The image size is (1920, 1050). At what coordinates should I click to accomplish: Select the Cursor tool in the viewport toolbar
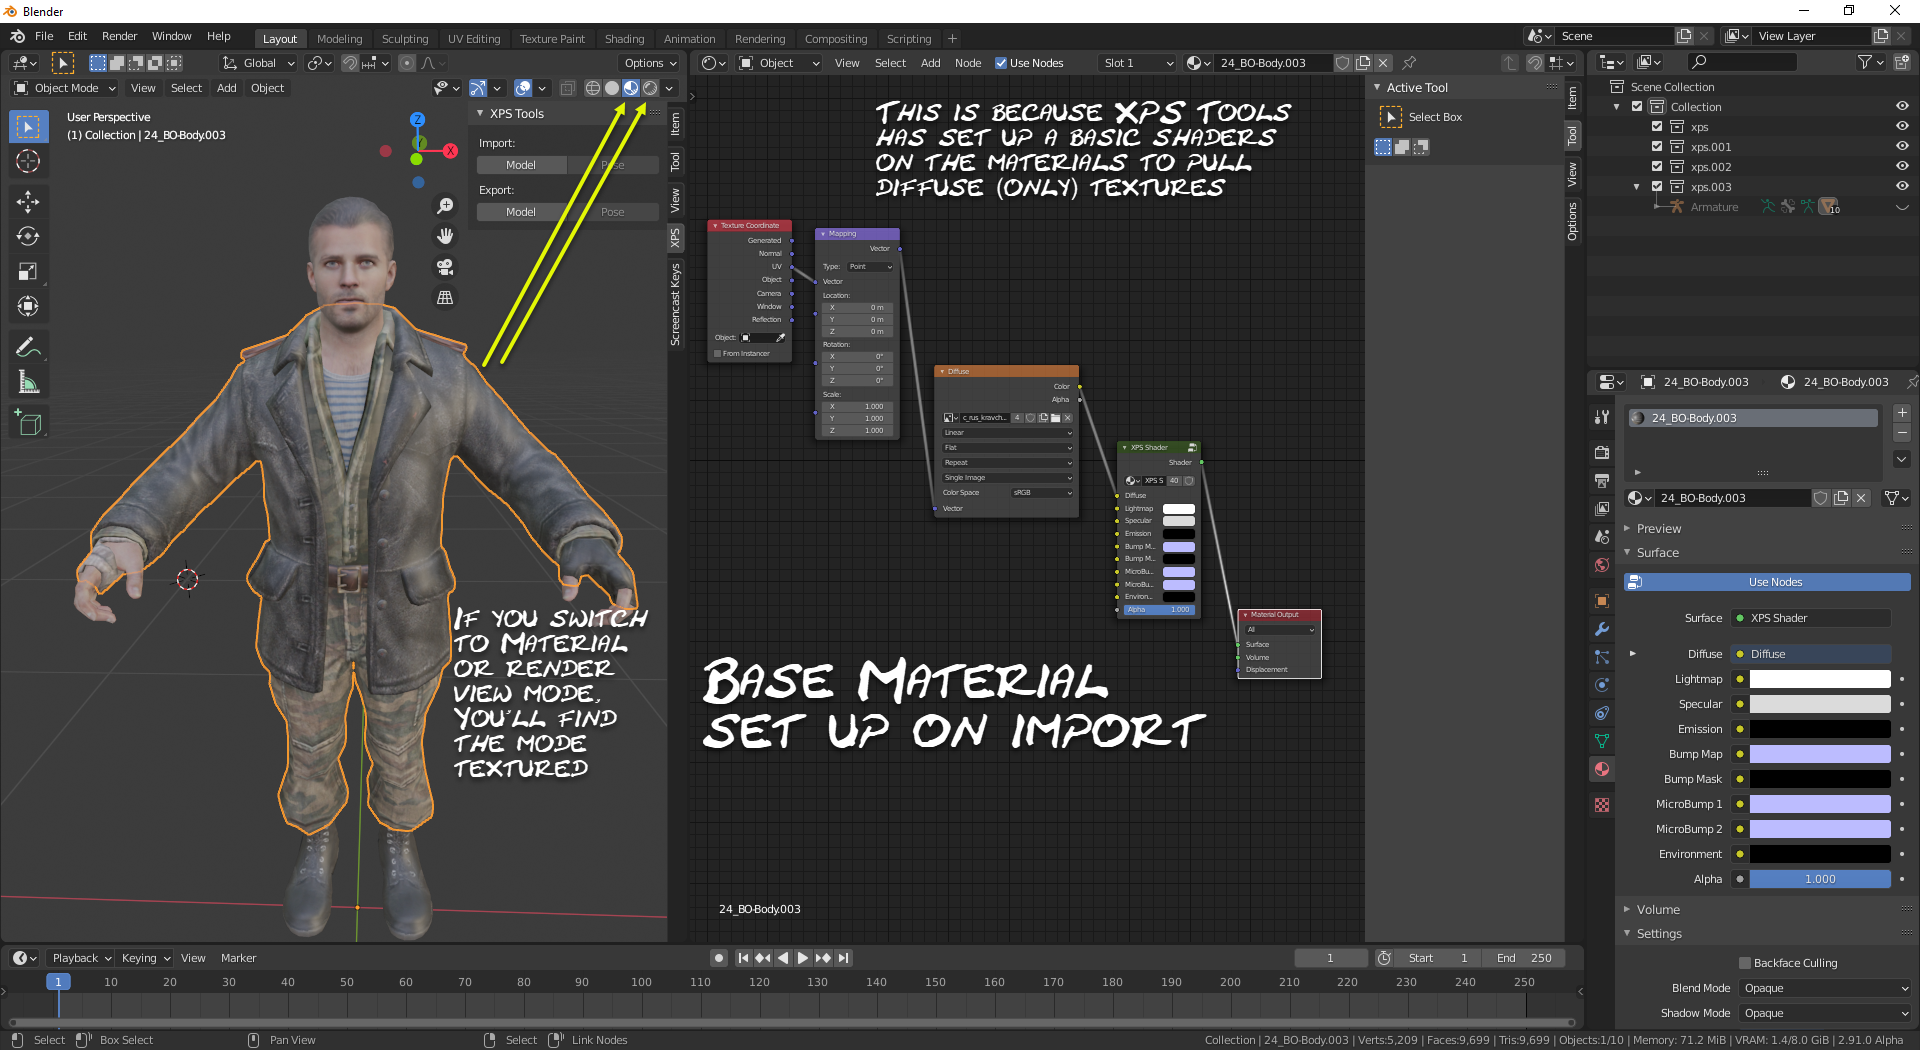point(28,162)
